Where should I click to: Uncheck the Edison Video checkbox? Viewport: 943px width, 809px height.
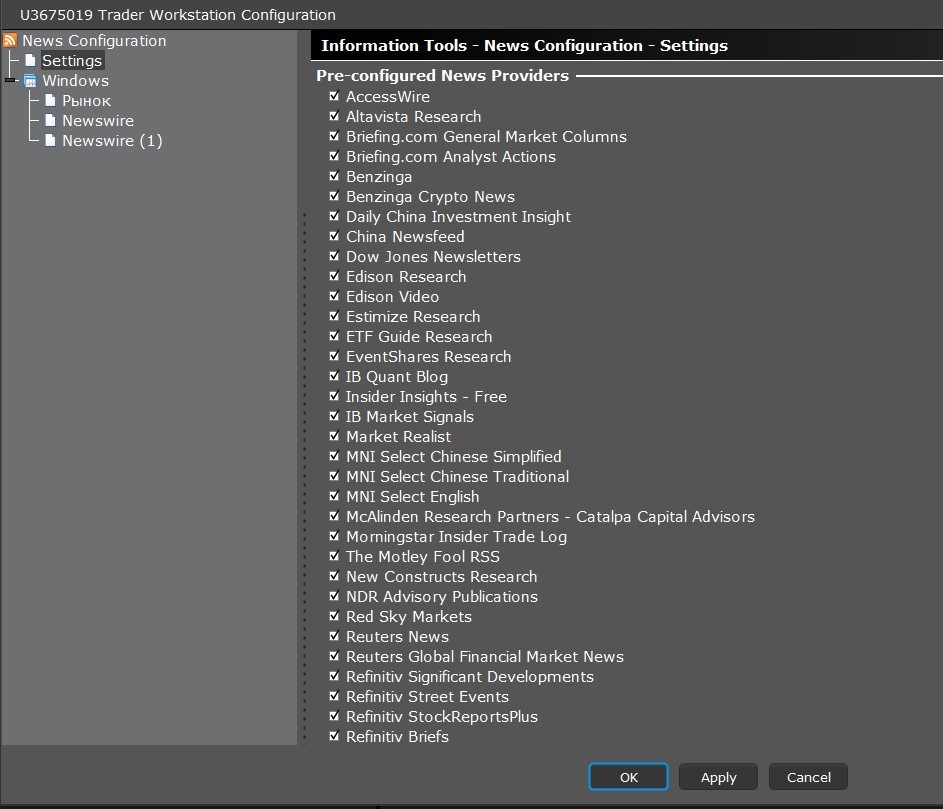[x=334, y=295]
